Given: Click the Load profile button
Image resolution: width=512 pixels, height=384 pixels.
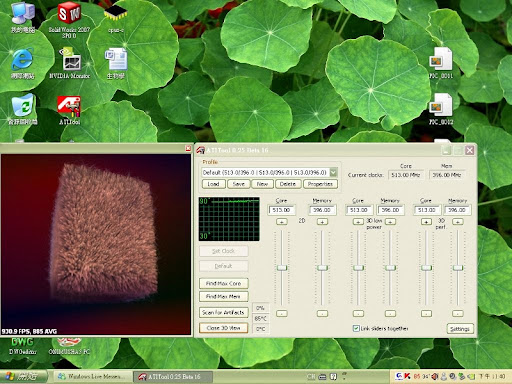Looking at the screenshot, I should 213,184.
